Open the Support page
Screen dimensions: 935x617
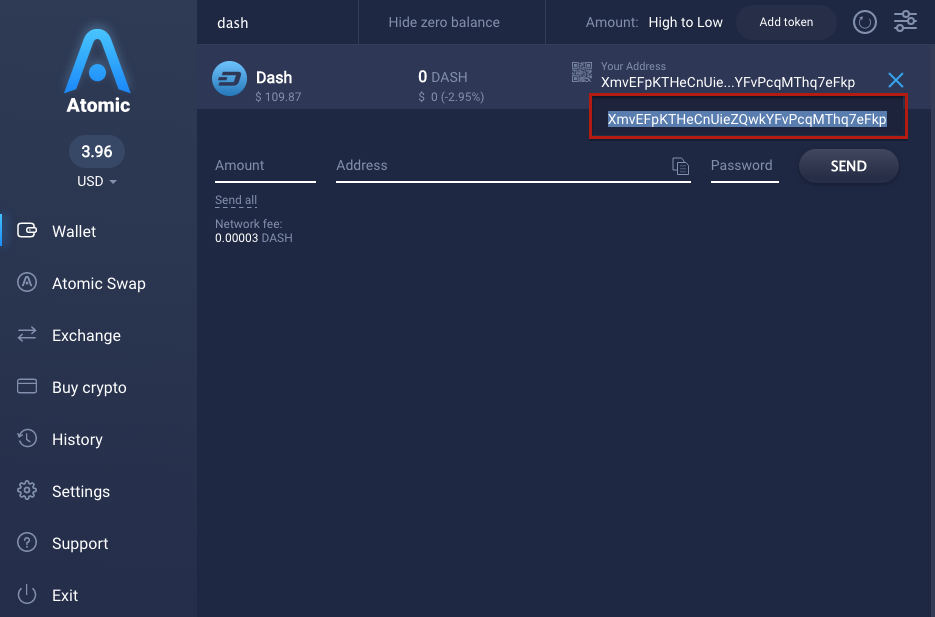80,543
